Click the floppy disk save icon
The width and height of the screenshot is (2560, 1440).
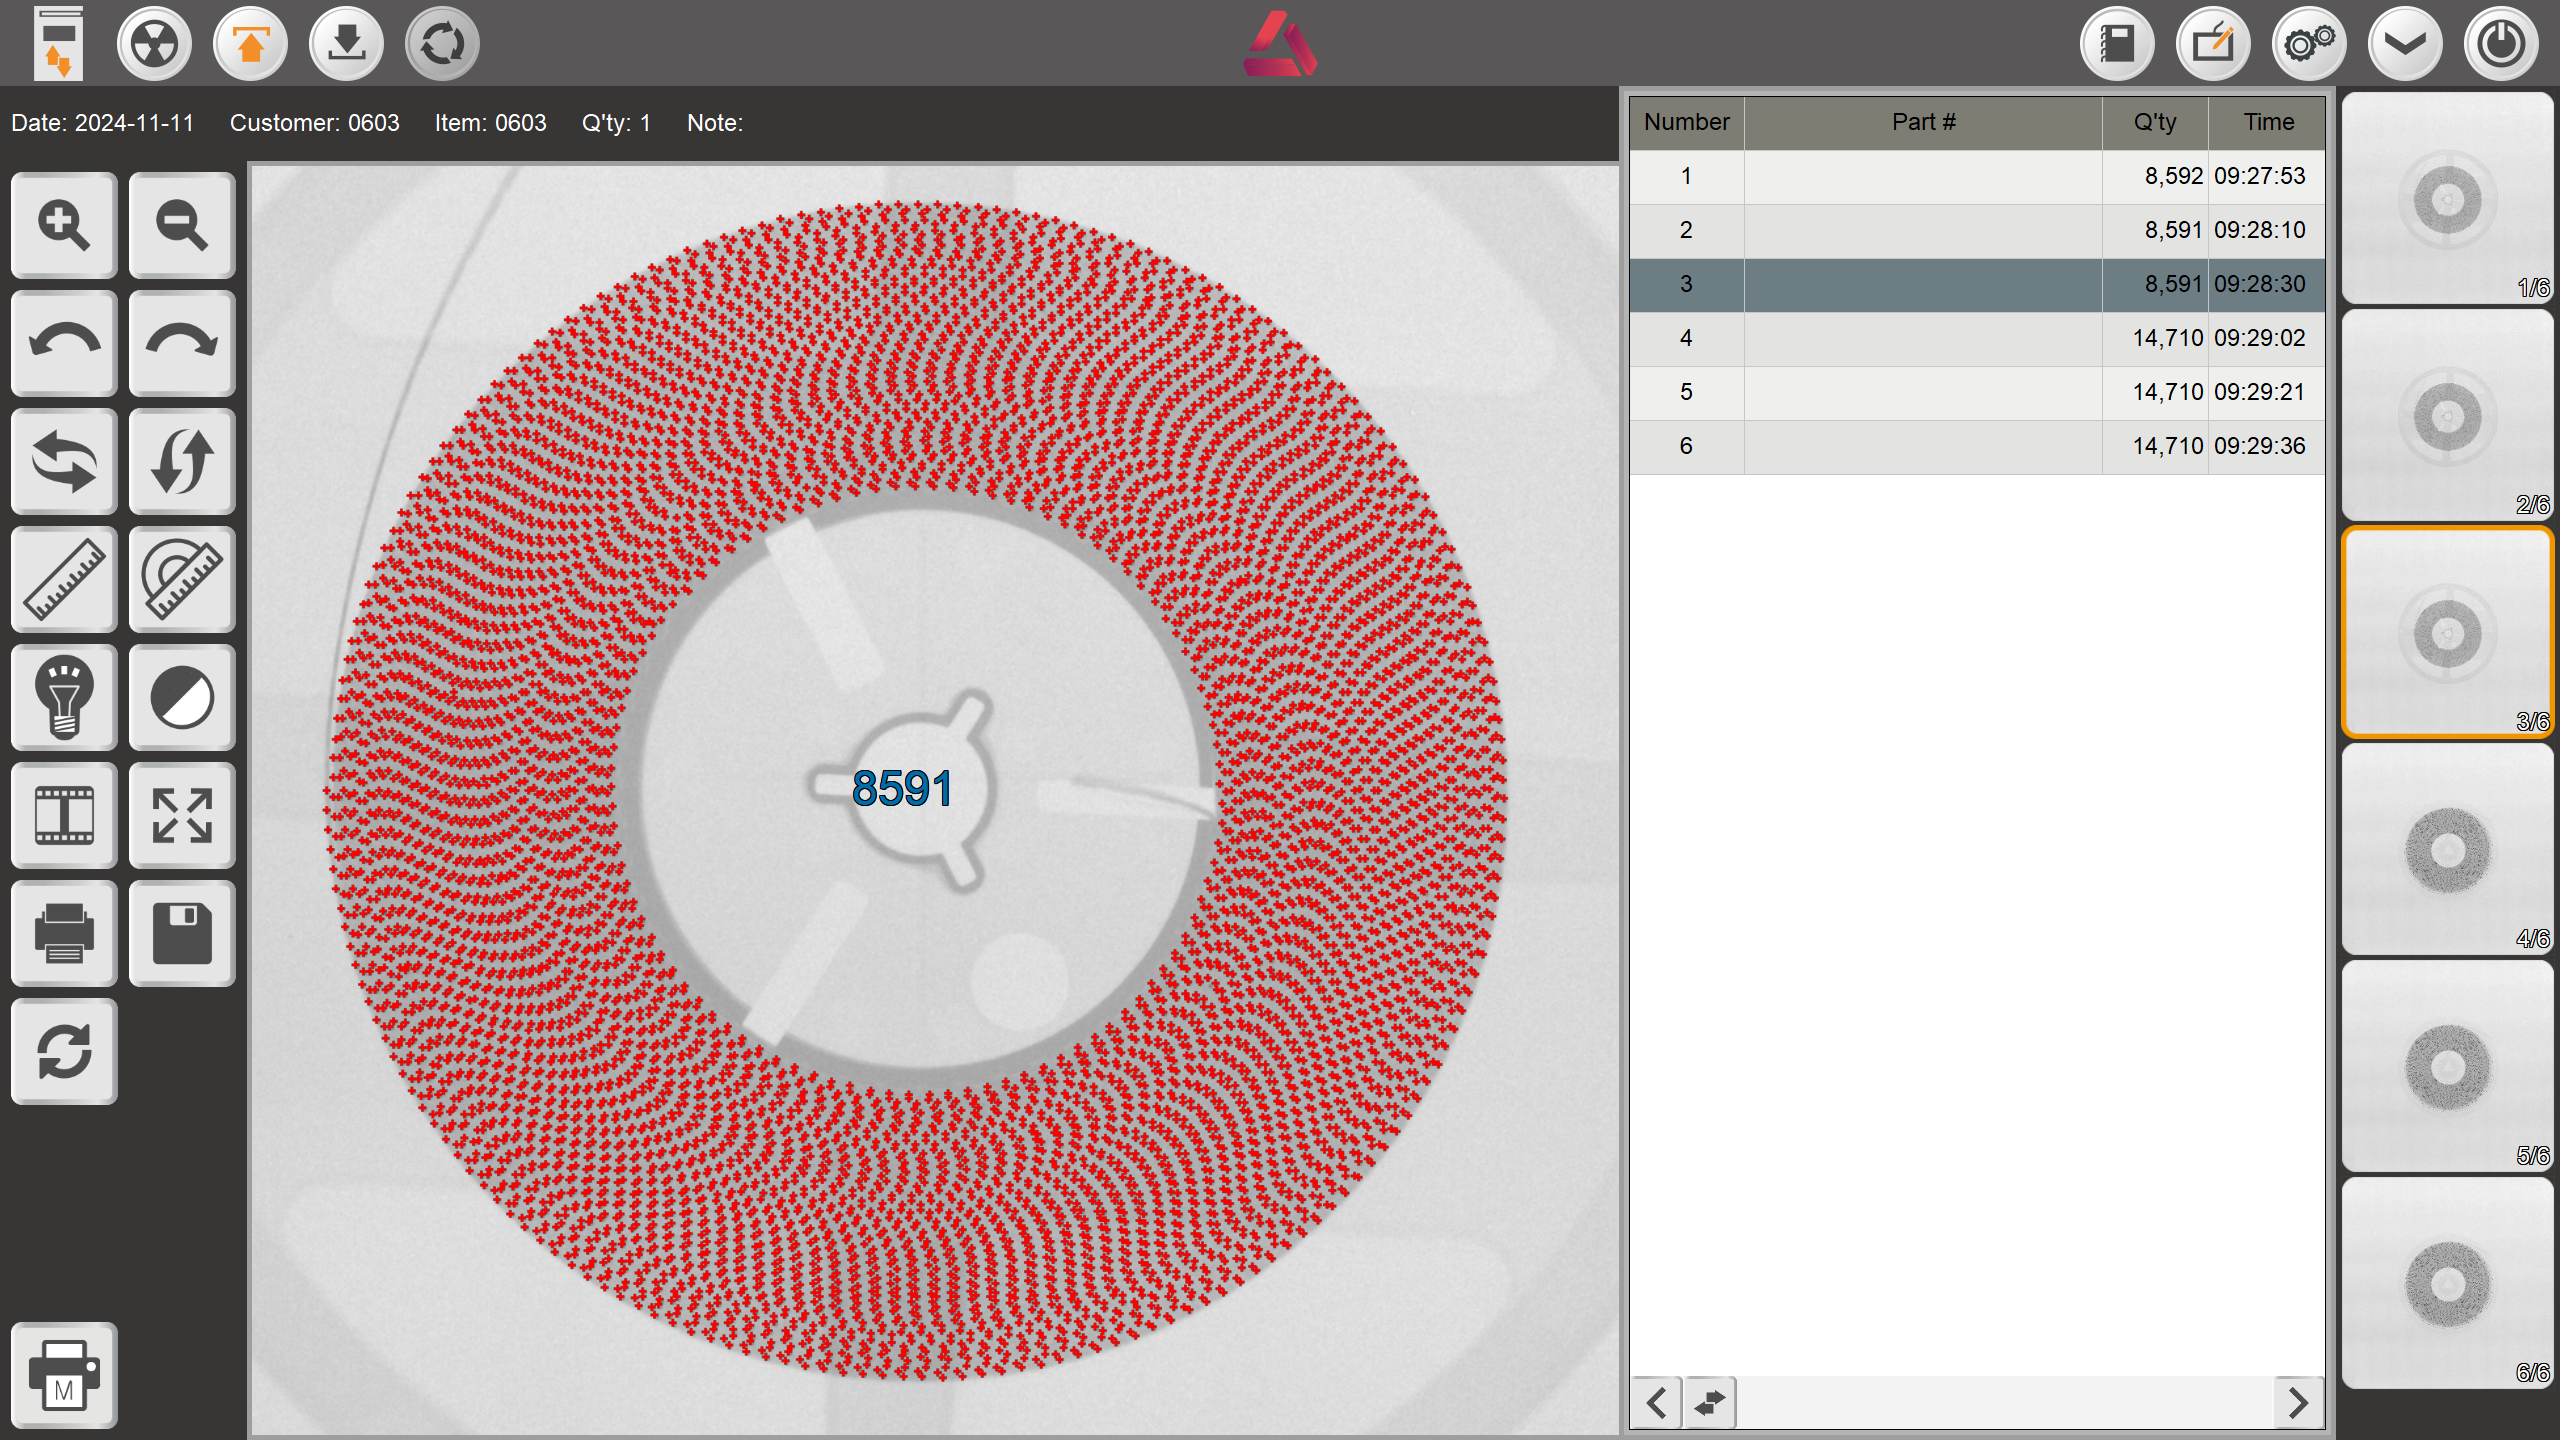click(182, 933)
